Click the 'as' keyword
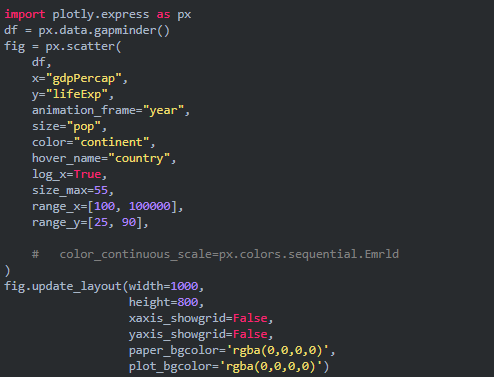 [163, 15]
